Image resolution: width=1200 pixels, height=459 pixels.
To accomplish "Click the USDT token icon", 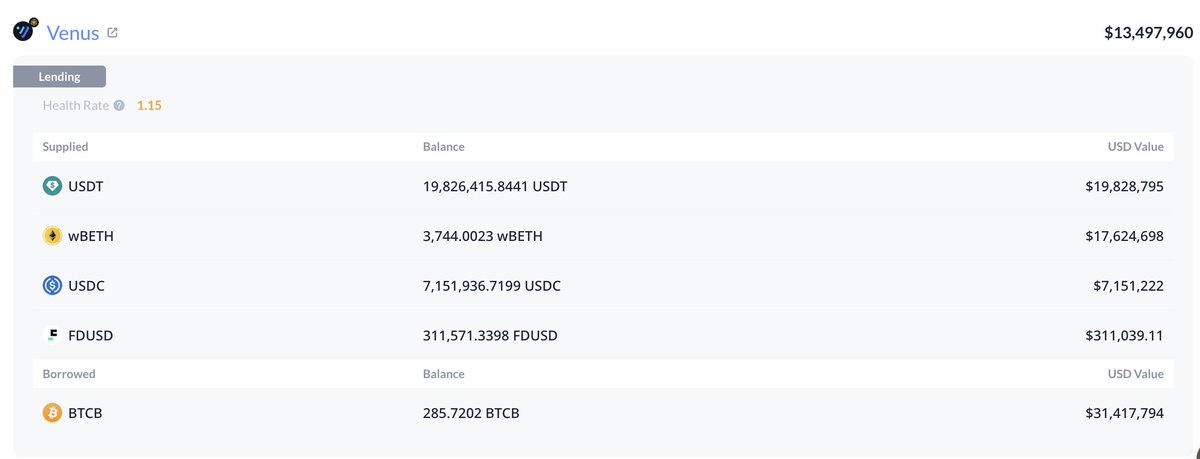I will point(52,186).
